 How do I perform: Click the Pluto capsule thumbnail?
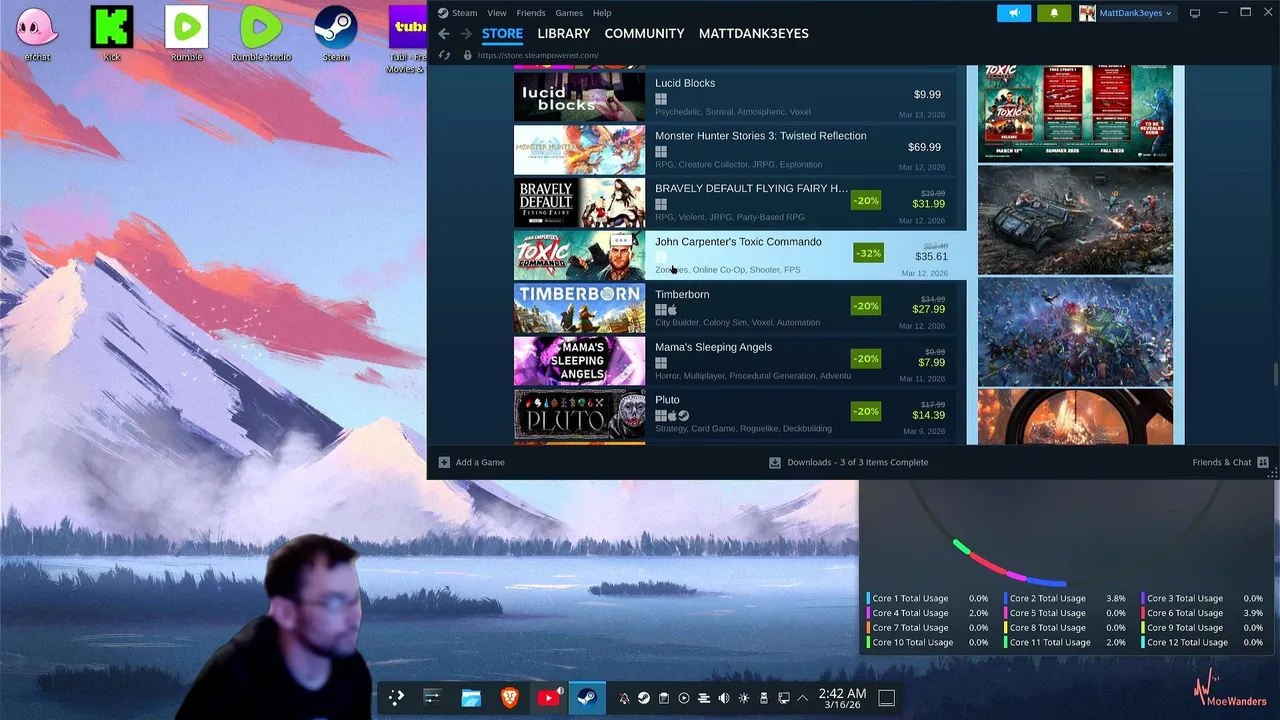580,414
